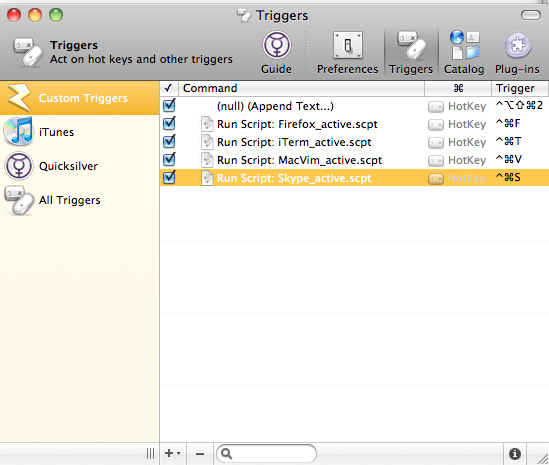The width and height of the screenshot is (549, 465).
Task: Select "Run Script: Skype_active.scpt" command
Action: [294, 179]
